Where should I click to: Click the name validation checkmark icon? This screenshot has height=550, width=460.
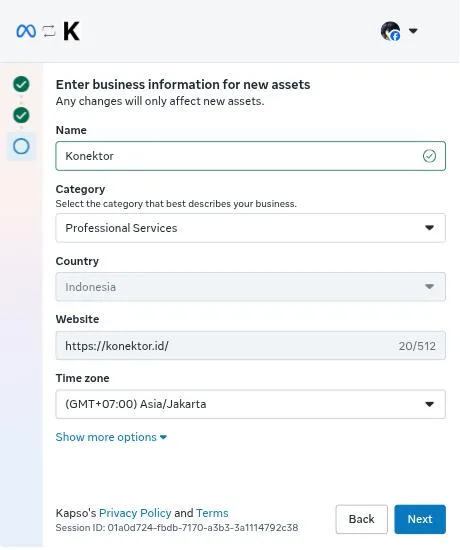pyautogui.click(x=429, y=156)
